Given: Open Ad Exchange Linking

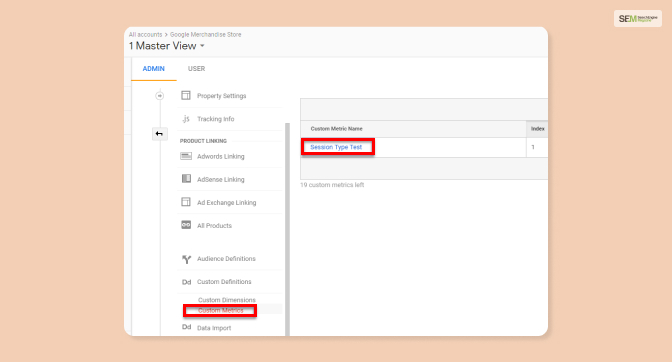Looking at the screenshot, I should tap(227, 203).
